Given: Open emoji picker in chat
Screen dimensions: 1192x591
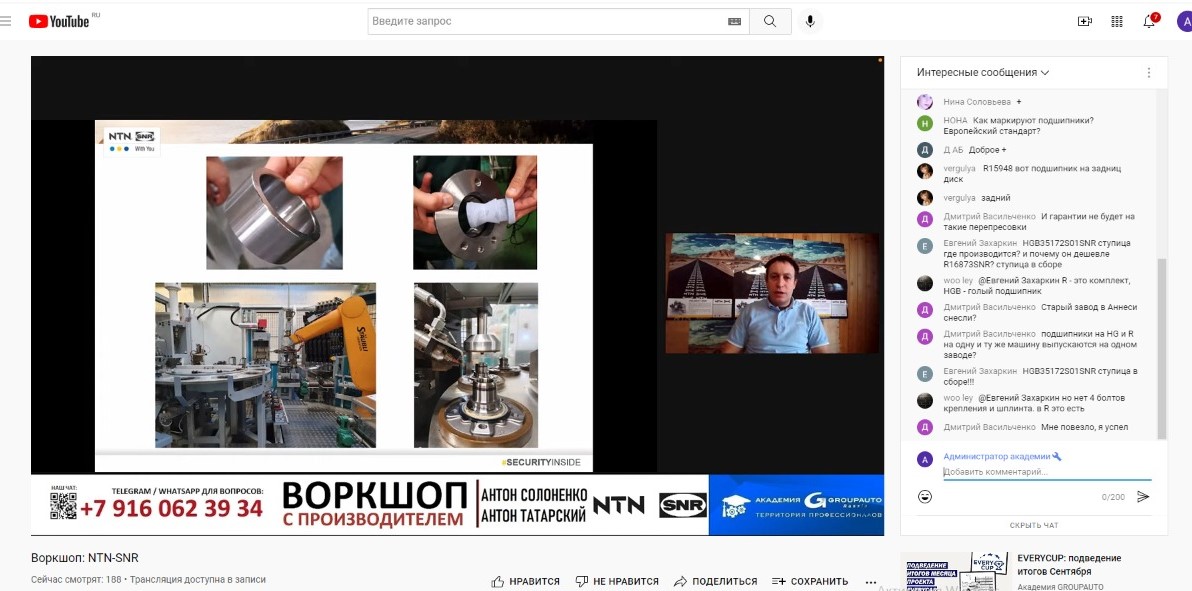Looking at the screenshot, I should 925,497.
